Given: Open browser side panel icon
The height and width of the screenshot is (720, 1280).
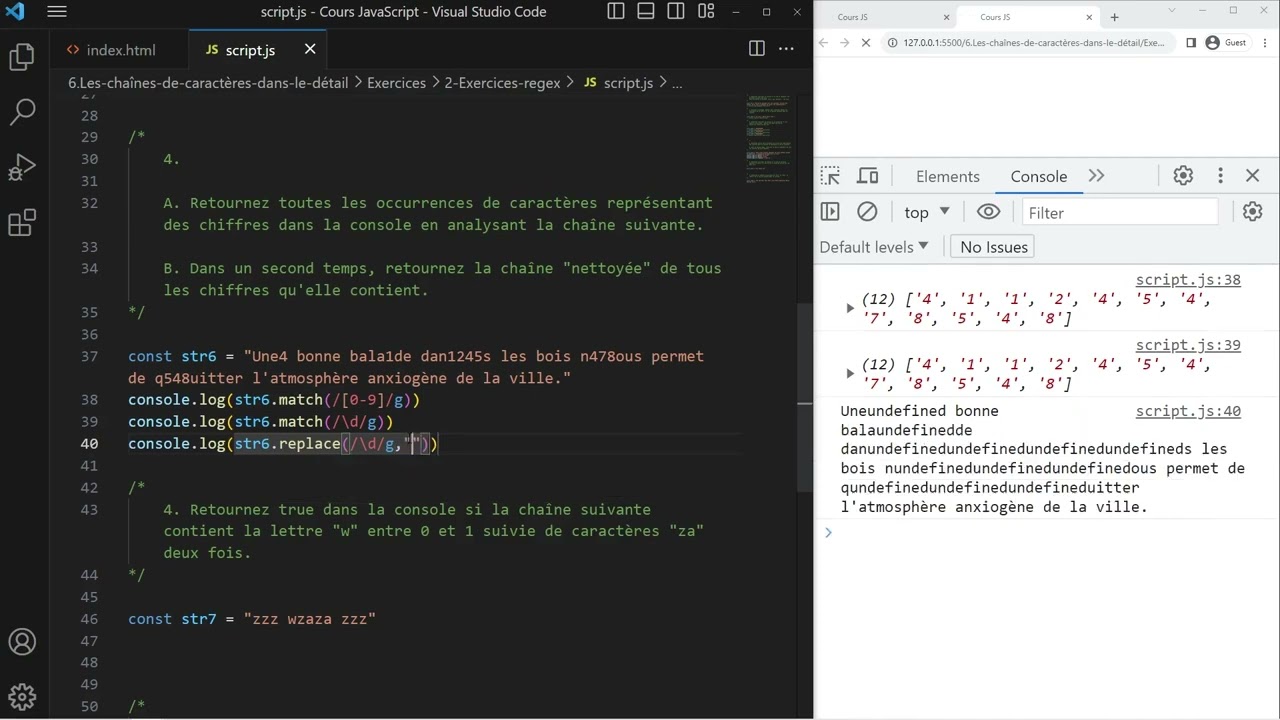Looking at the screenshot, I should [x=1191, y=43].
